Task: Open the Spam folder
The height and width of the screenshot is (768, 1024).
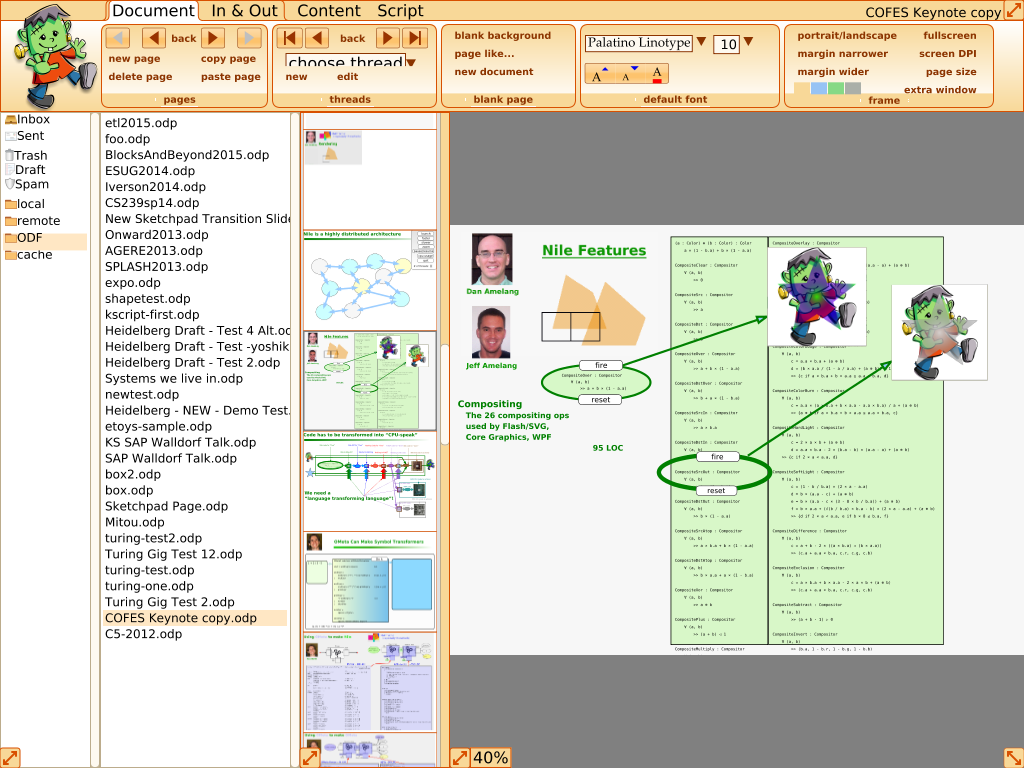Action: coord(27,184)
